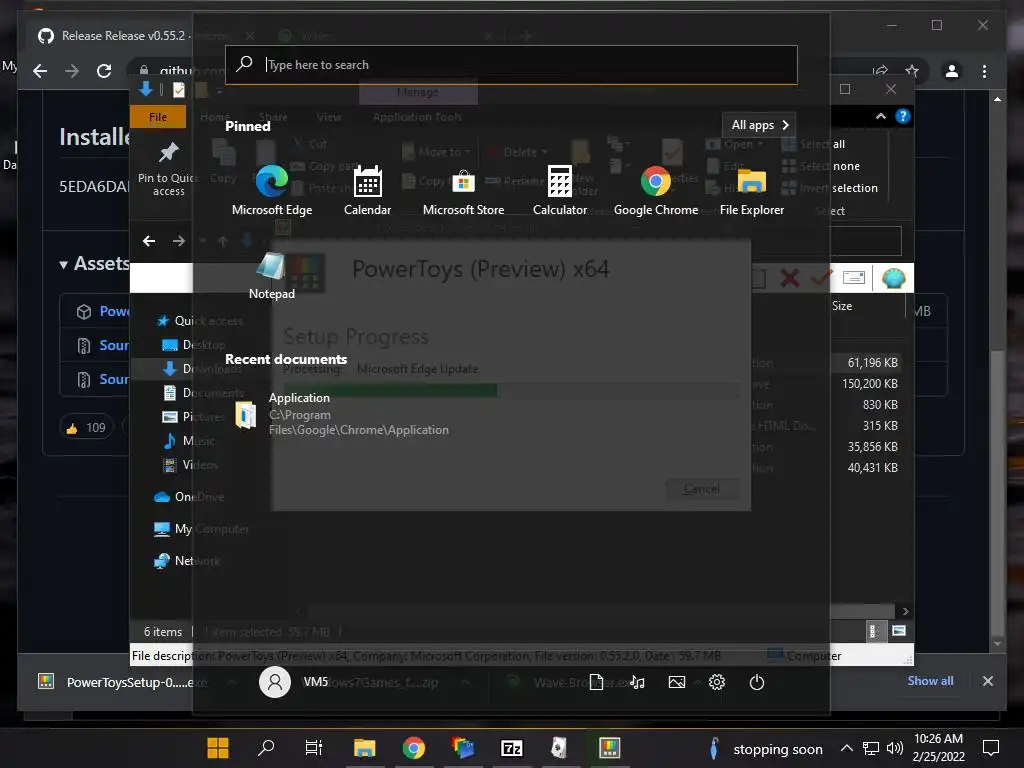Open PowerToysSetup download item in Chrome
Viewport: 1024px width, 768px height.
pos(124,682)
